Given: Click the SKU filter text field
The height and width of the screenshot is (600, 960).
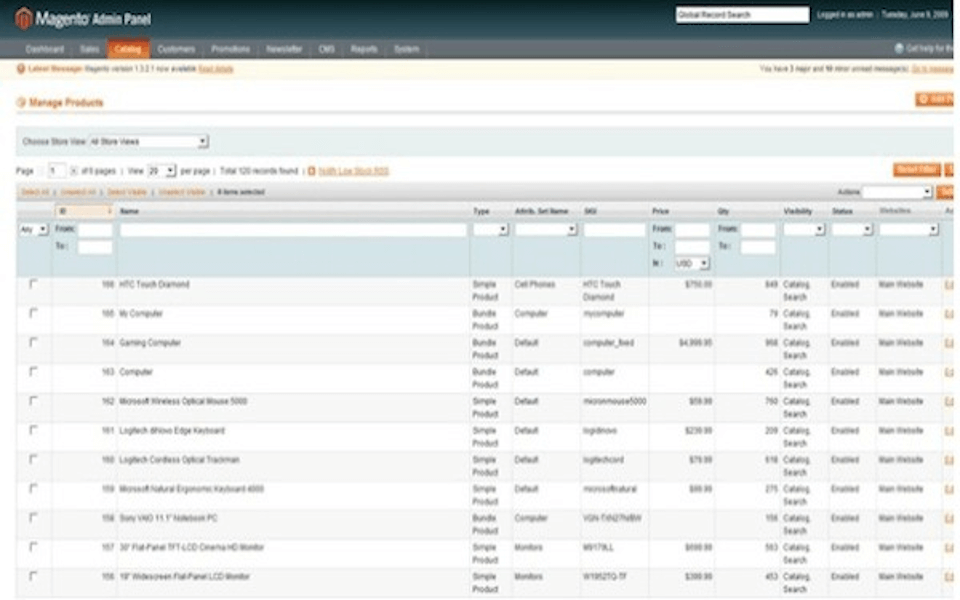Looking at the screenshot, I should [x=614, y=230].
